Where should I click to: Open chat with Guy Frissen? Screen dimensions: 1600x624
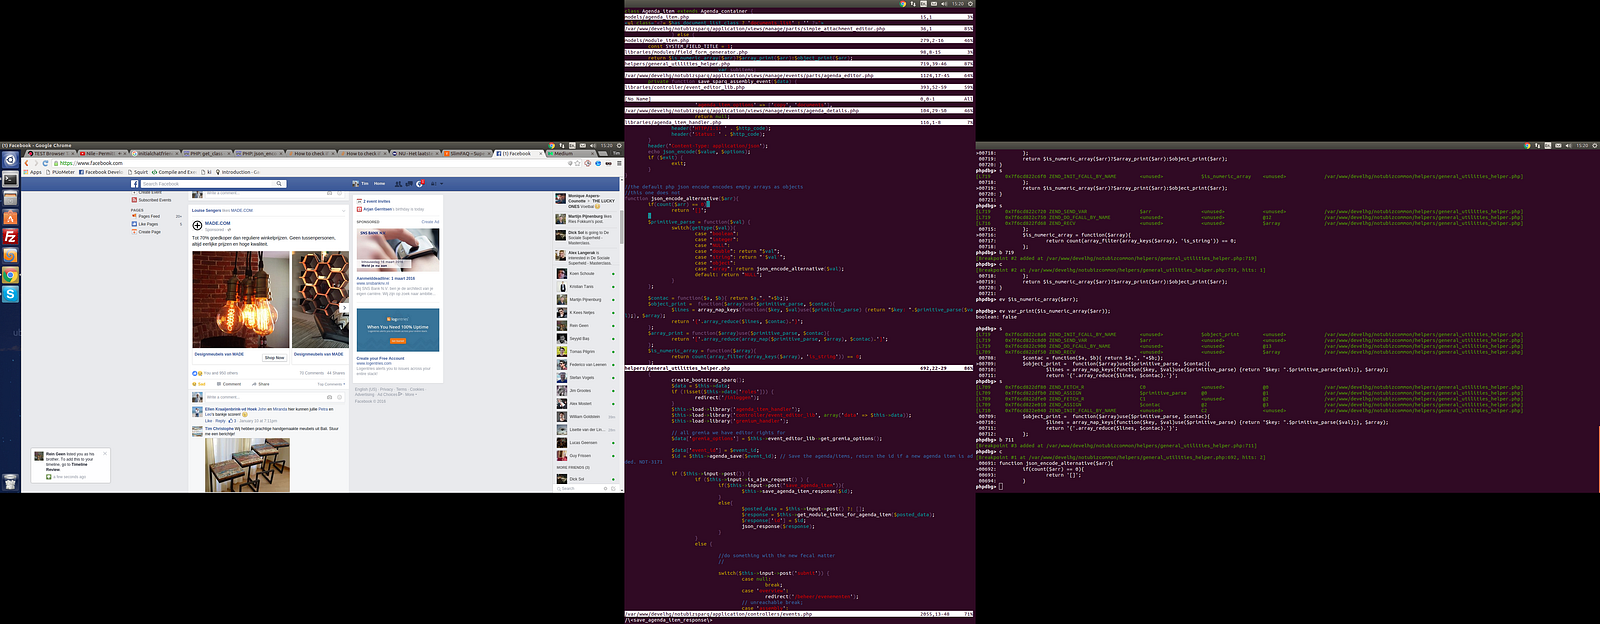(585, 455)
